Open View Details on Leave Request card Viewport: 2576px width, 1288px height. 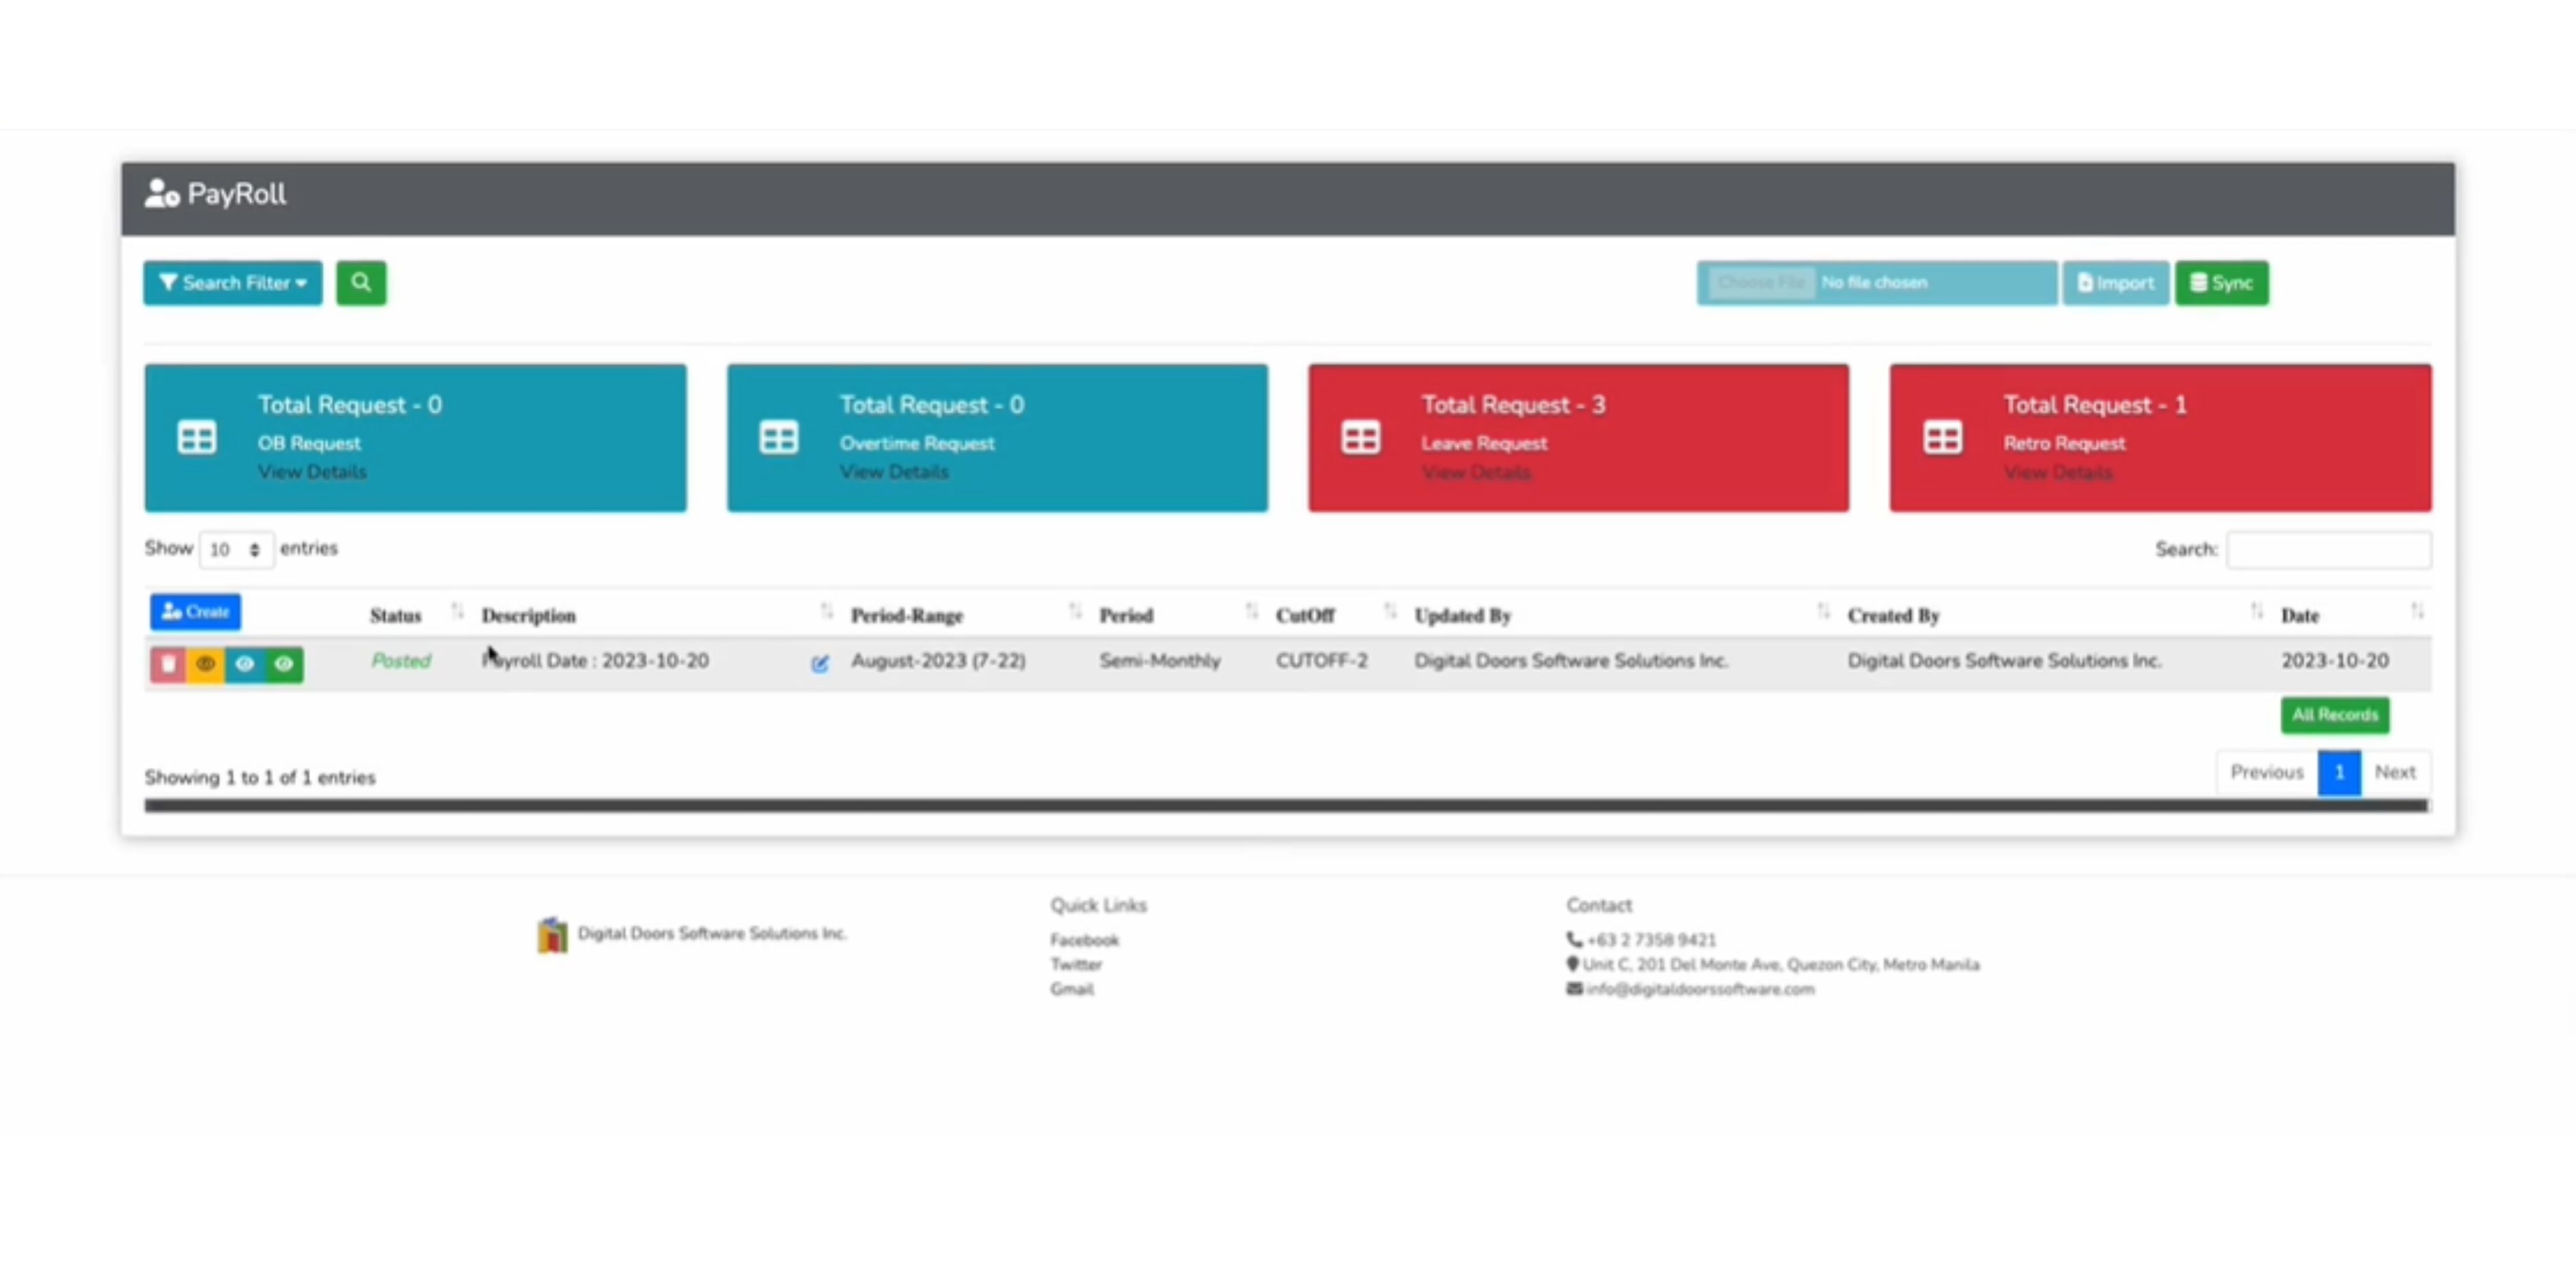pos(1476,472)
